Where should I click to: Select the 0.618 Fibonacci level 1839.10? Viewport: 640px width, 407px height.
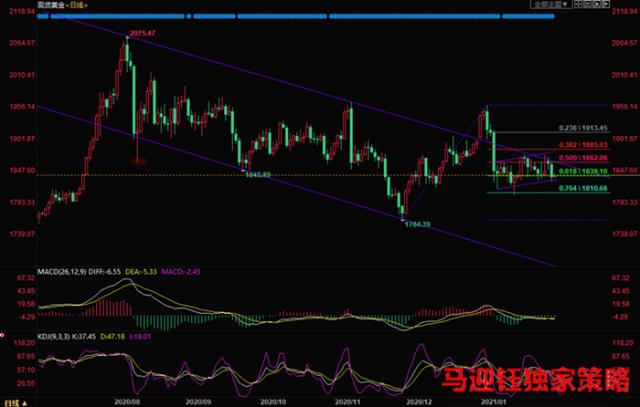pyautogui.click(x=583, y=171)
